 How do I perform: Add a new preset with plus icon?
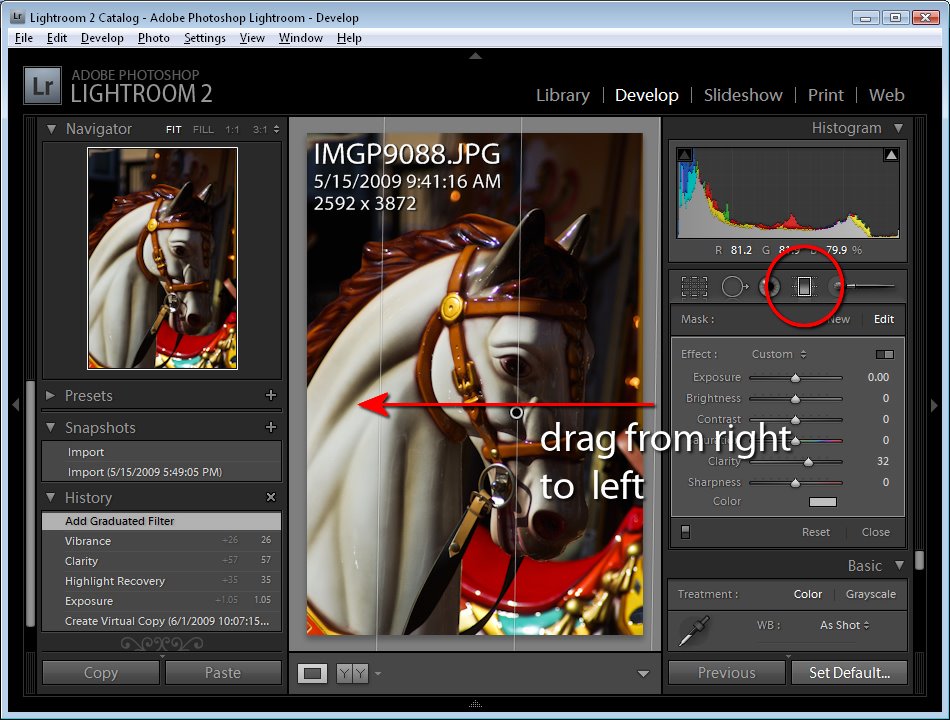point(271,395)
